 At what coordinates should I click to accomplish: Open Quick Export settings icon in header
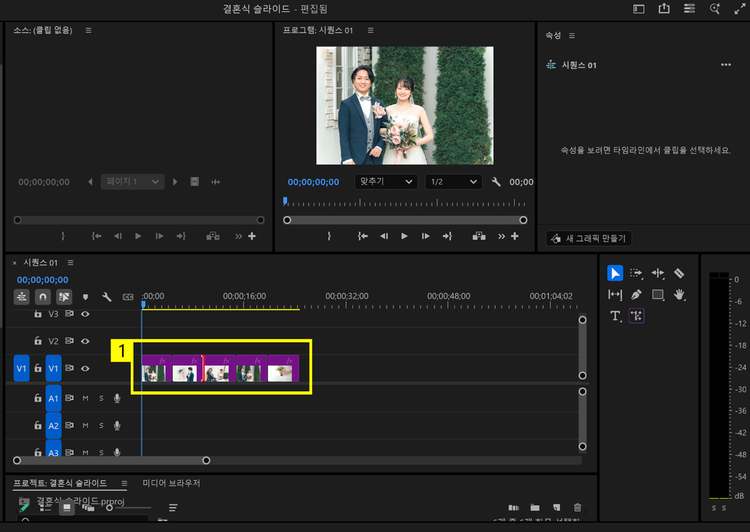pos(689,9)
